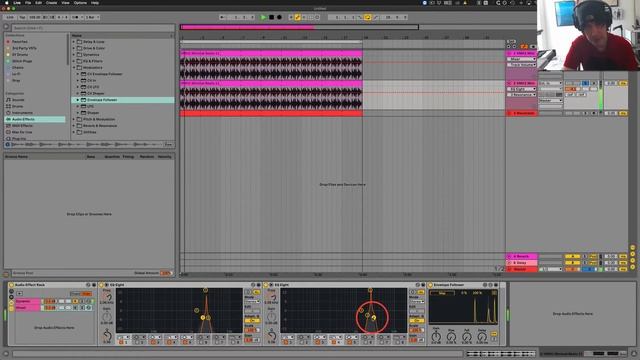Toggle Delay return track activator
The width and height of the screenshot is (640, 360).
(x=572, y=263)
